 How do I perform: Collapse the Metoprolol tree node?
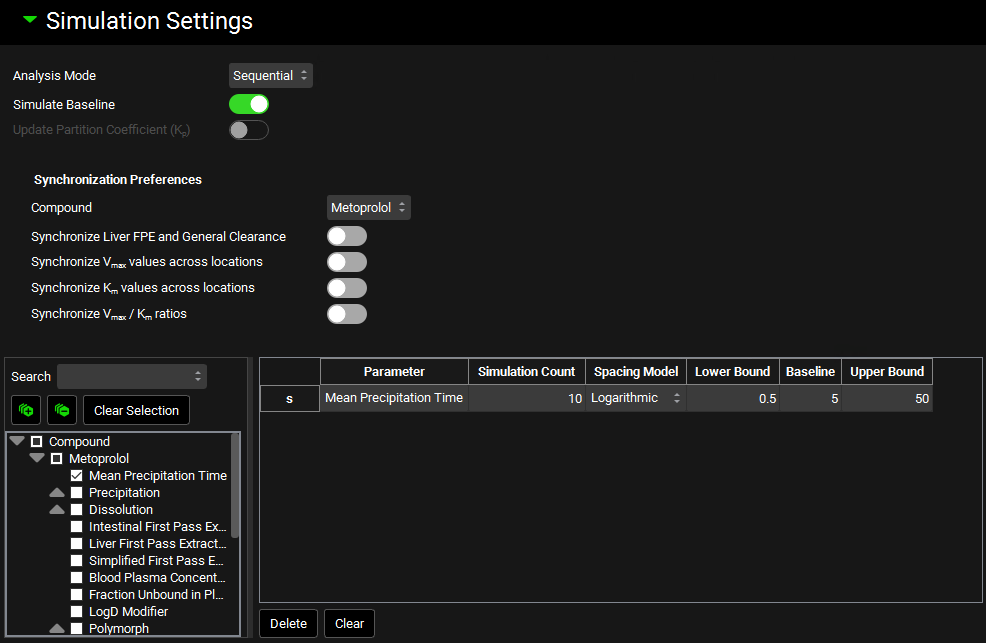(37, 458)
